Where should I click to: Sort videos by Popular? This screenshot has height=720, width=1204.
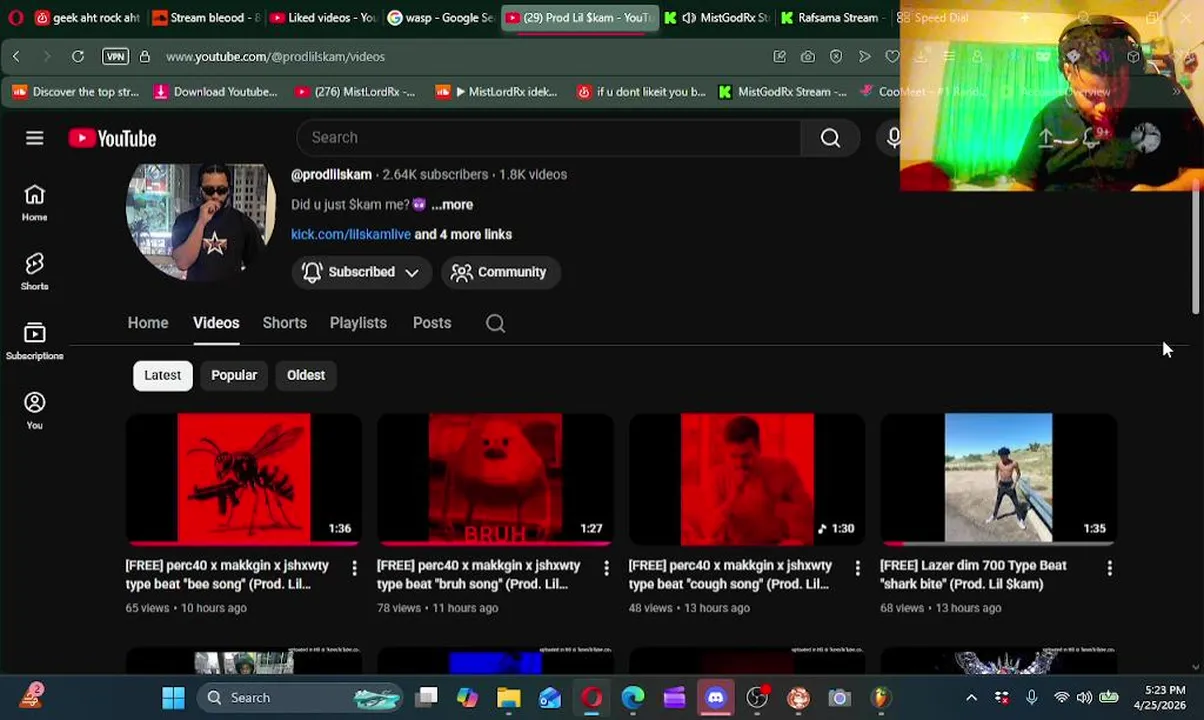pos(234,375)
